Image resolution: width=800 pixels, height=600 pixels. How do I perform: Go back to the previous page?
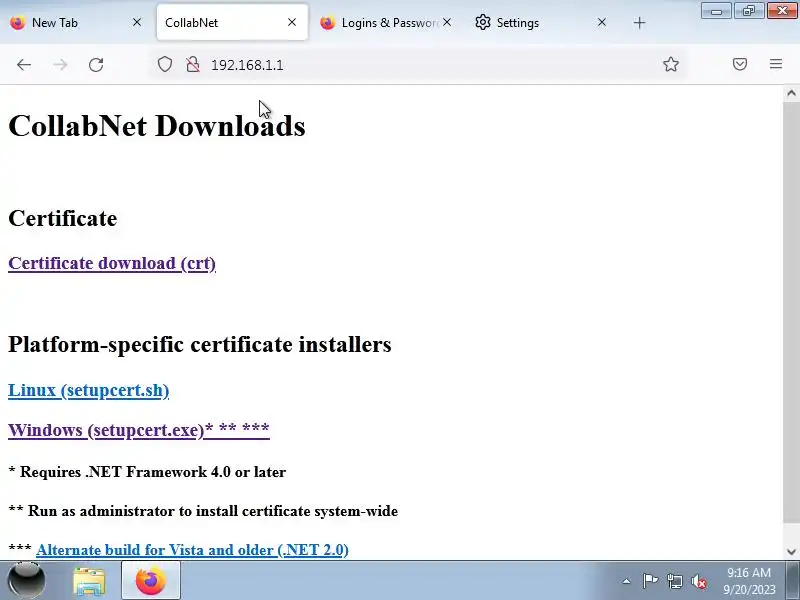pos(23,65)
